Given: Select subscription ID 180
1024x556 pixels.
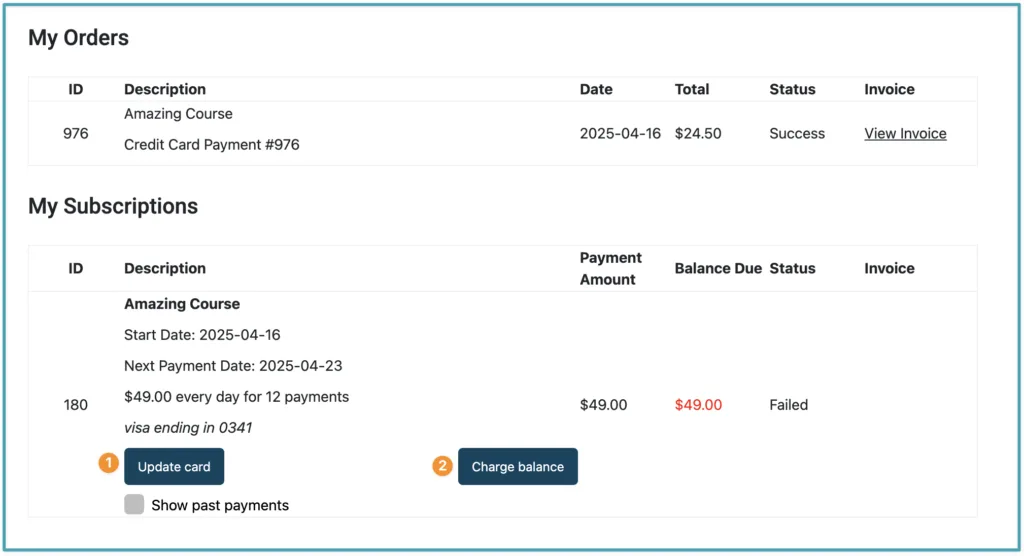Looking at the screenshot, I should (76, 405).
